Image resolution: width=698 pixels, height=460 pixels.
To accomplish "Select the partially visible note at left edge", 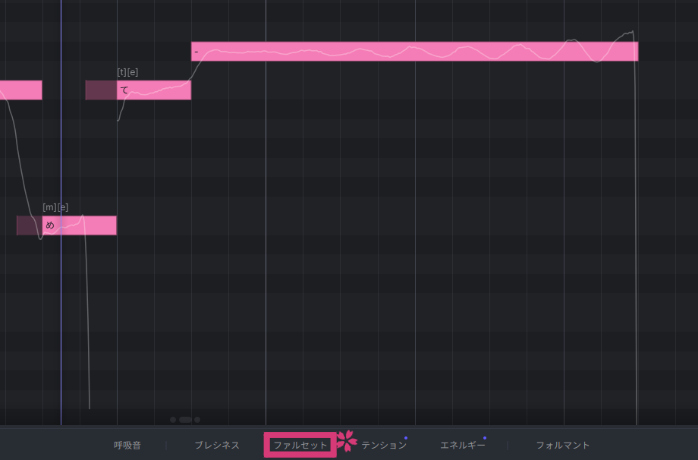I will [x=20, y=91].
